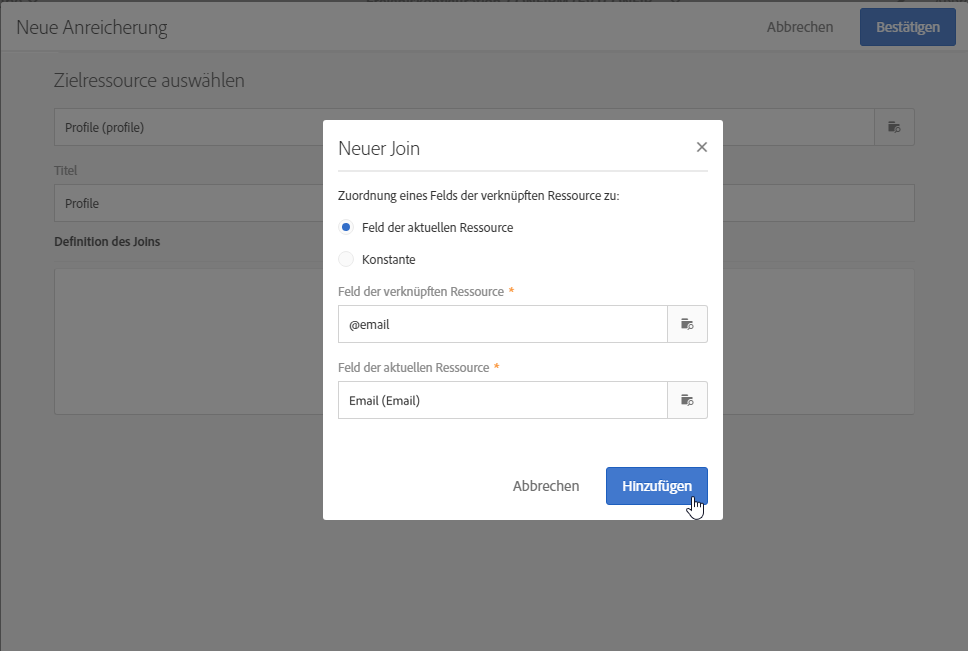This screenshot has height=651, width=968.
Task: Select the Konstante radio option
Action: 346,259
